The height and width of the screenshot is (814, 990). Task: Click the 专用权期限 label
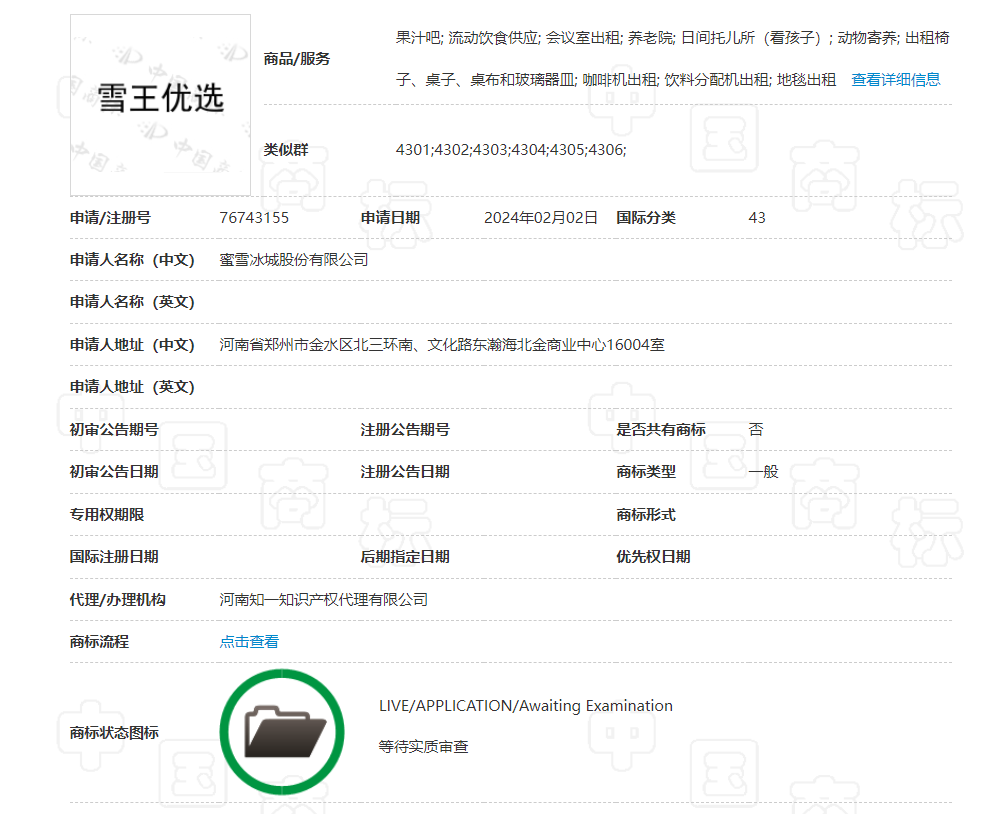tap(107, 515)
